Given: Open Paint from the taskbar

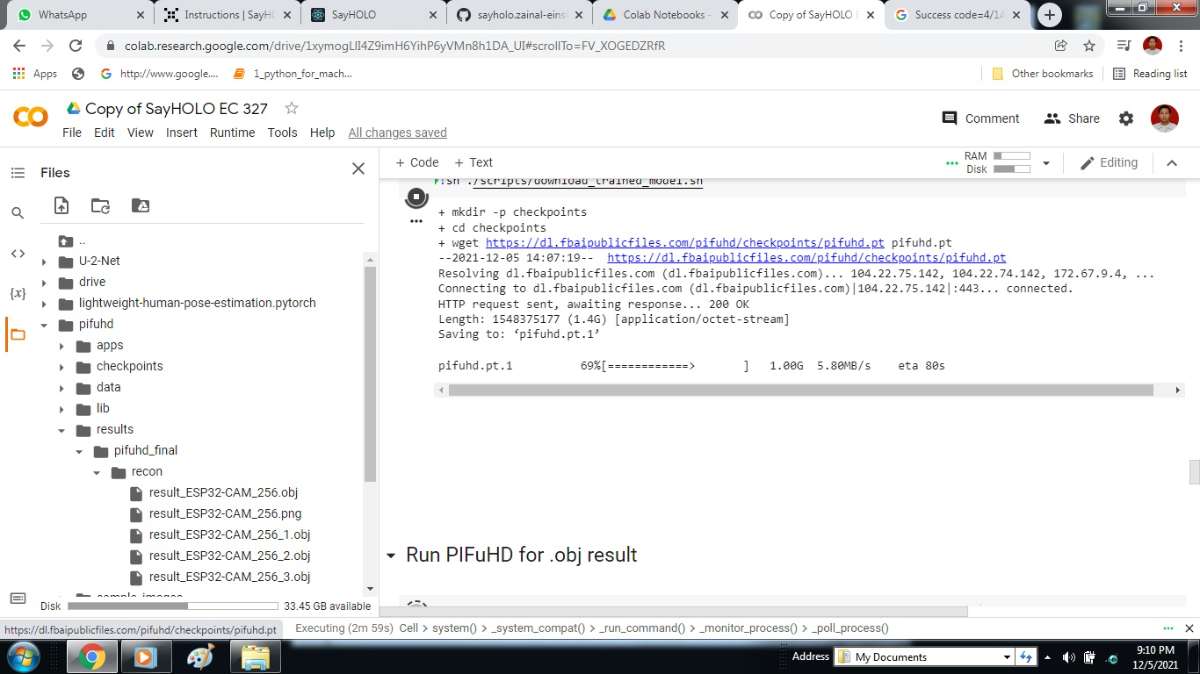Looking at the screenshot, I should pyautogui.click(x=201, y=657).
